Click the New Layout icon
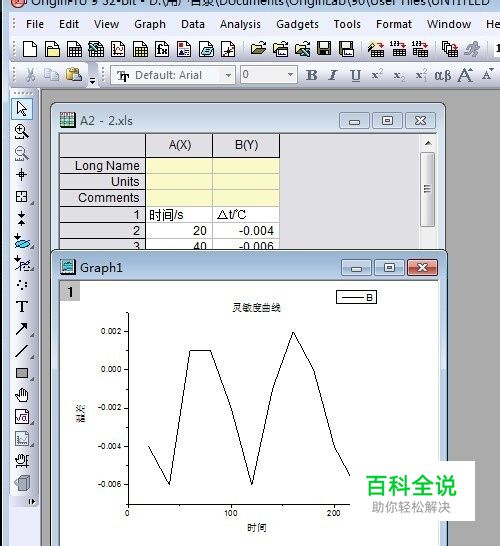Viewport: 500px width, 546px height. coord(184,49)
